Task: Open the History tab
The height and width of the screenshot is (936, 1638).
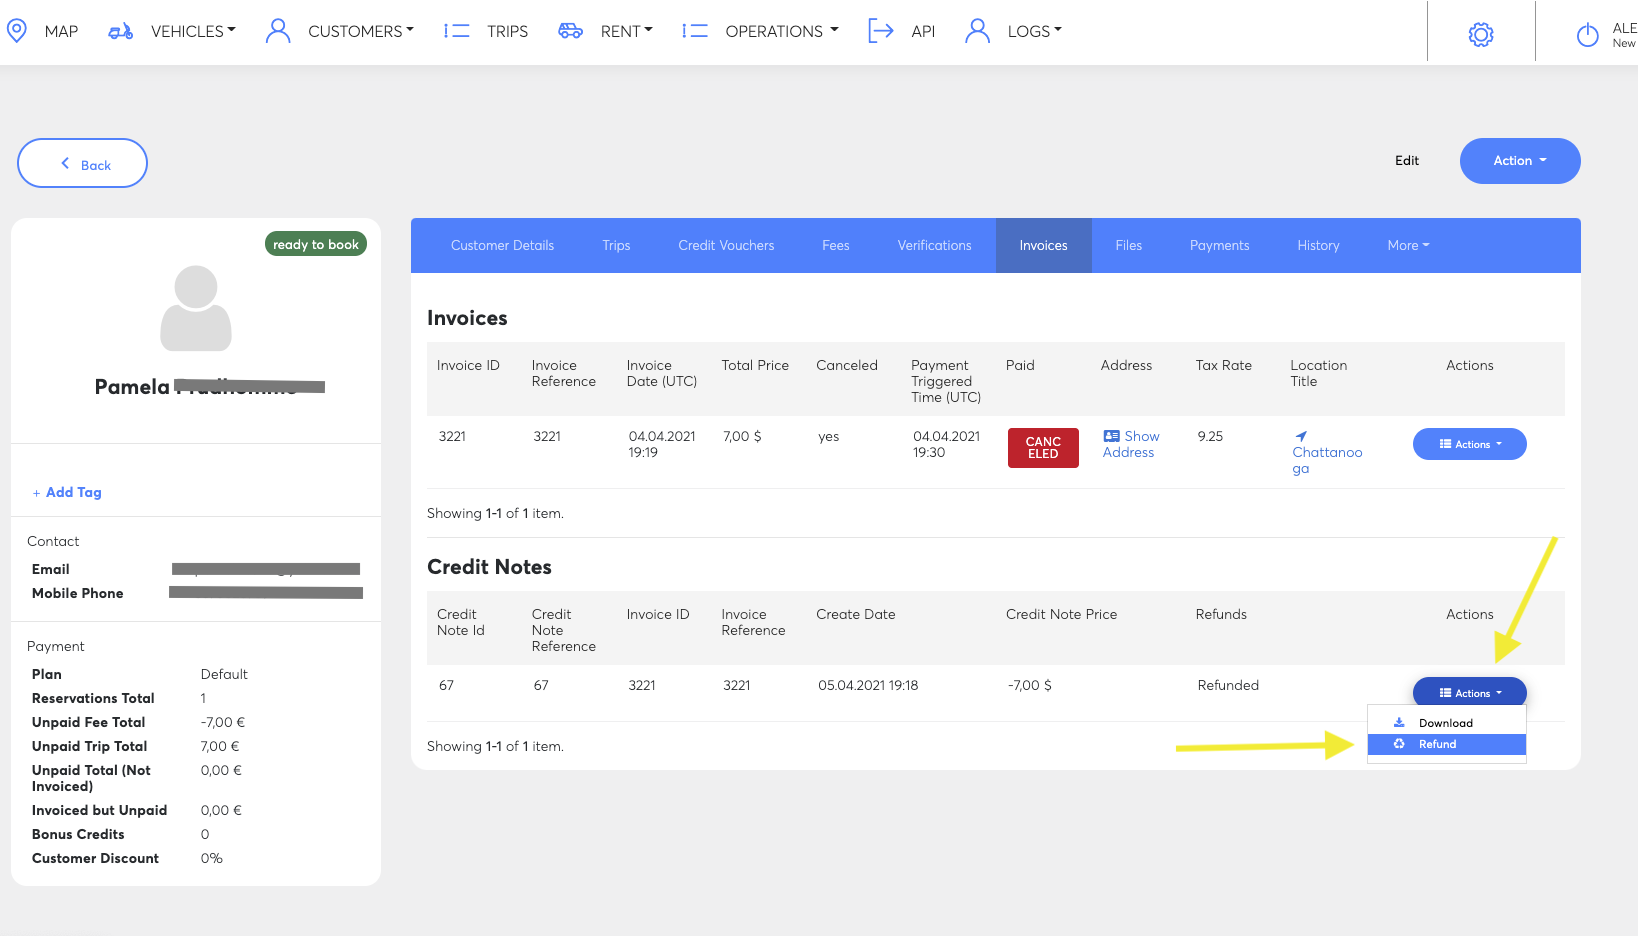Action: pos(1318,245)
